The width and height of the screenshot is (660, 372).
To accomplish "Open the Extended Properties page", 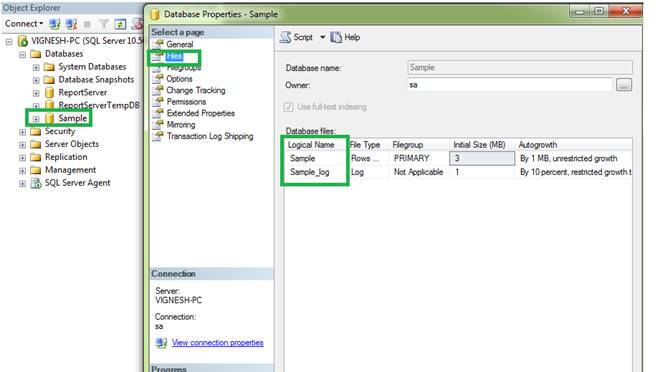I will (x=200, y=113).
